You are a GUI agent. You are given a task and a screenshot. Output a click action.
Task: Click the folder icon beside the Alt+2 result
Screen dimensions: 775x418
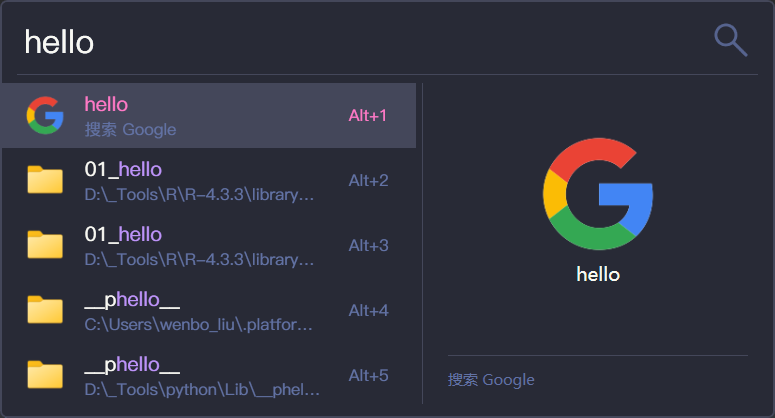click(x=45, y=181)
